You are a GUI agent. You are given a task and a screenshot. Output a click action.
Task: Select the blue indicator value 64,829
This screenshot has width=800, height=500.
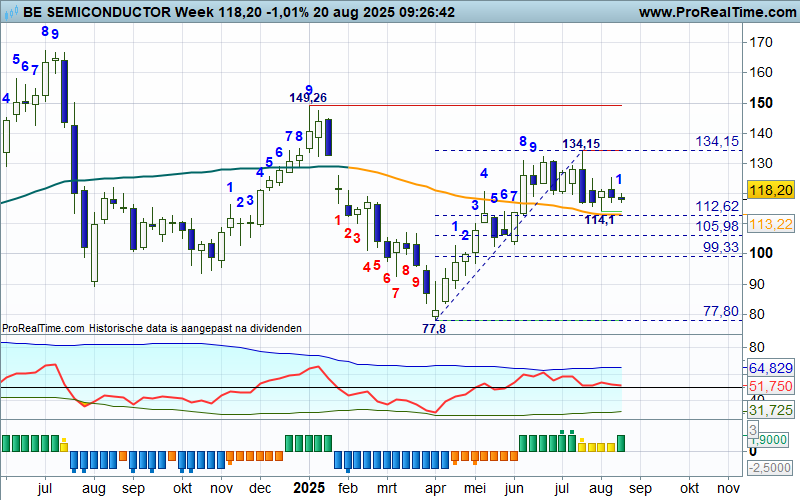pyautogui.click(x=770, y=369)
